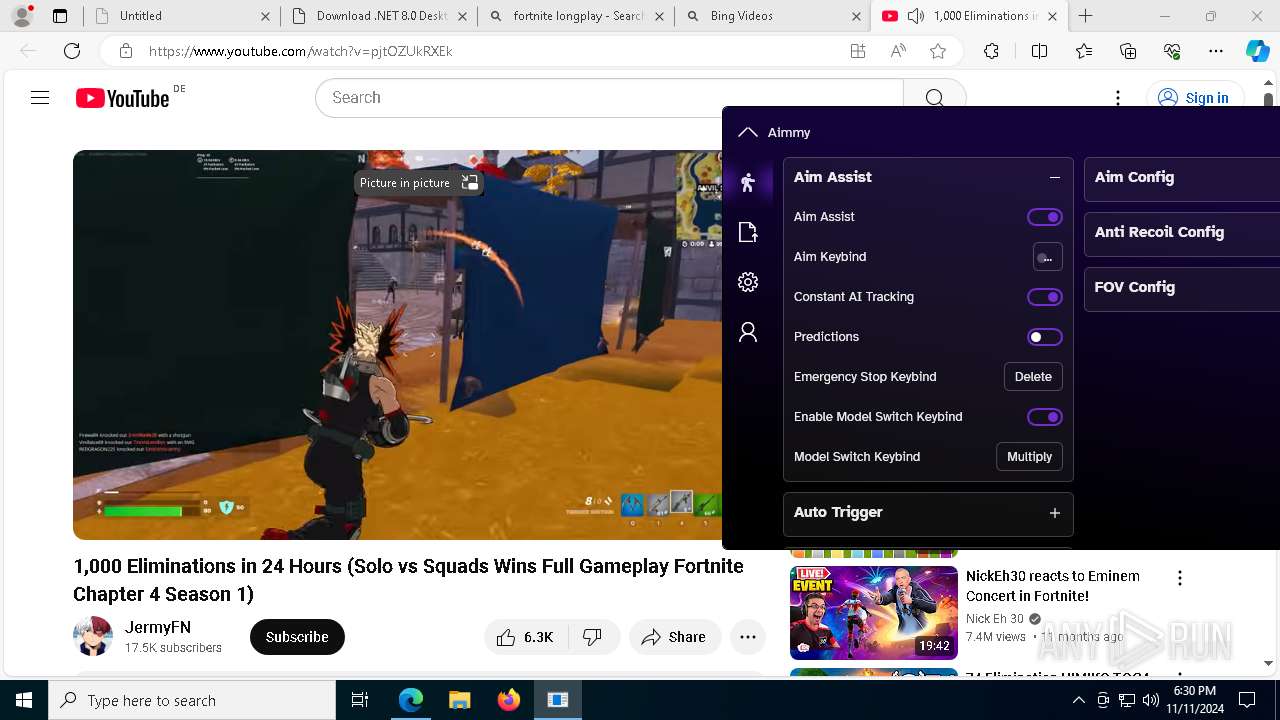Go to the YouTube home logo

point(123,98)
